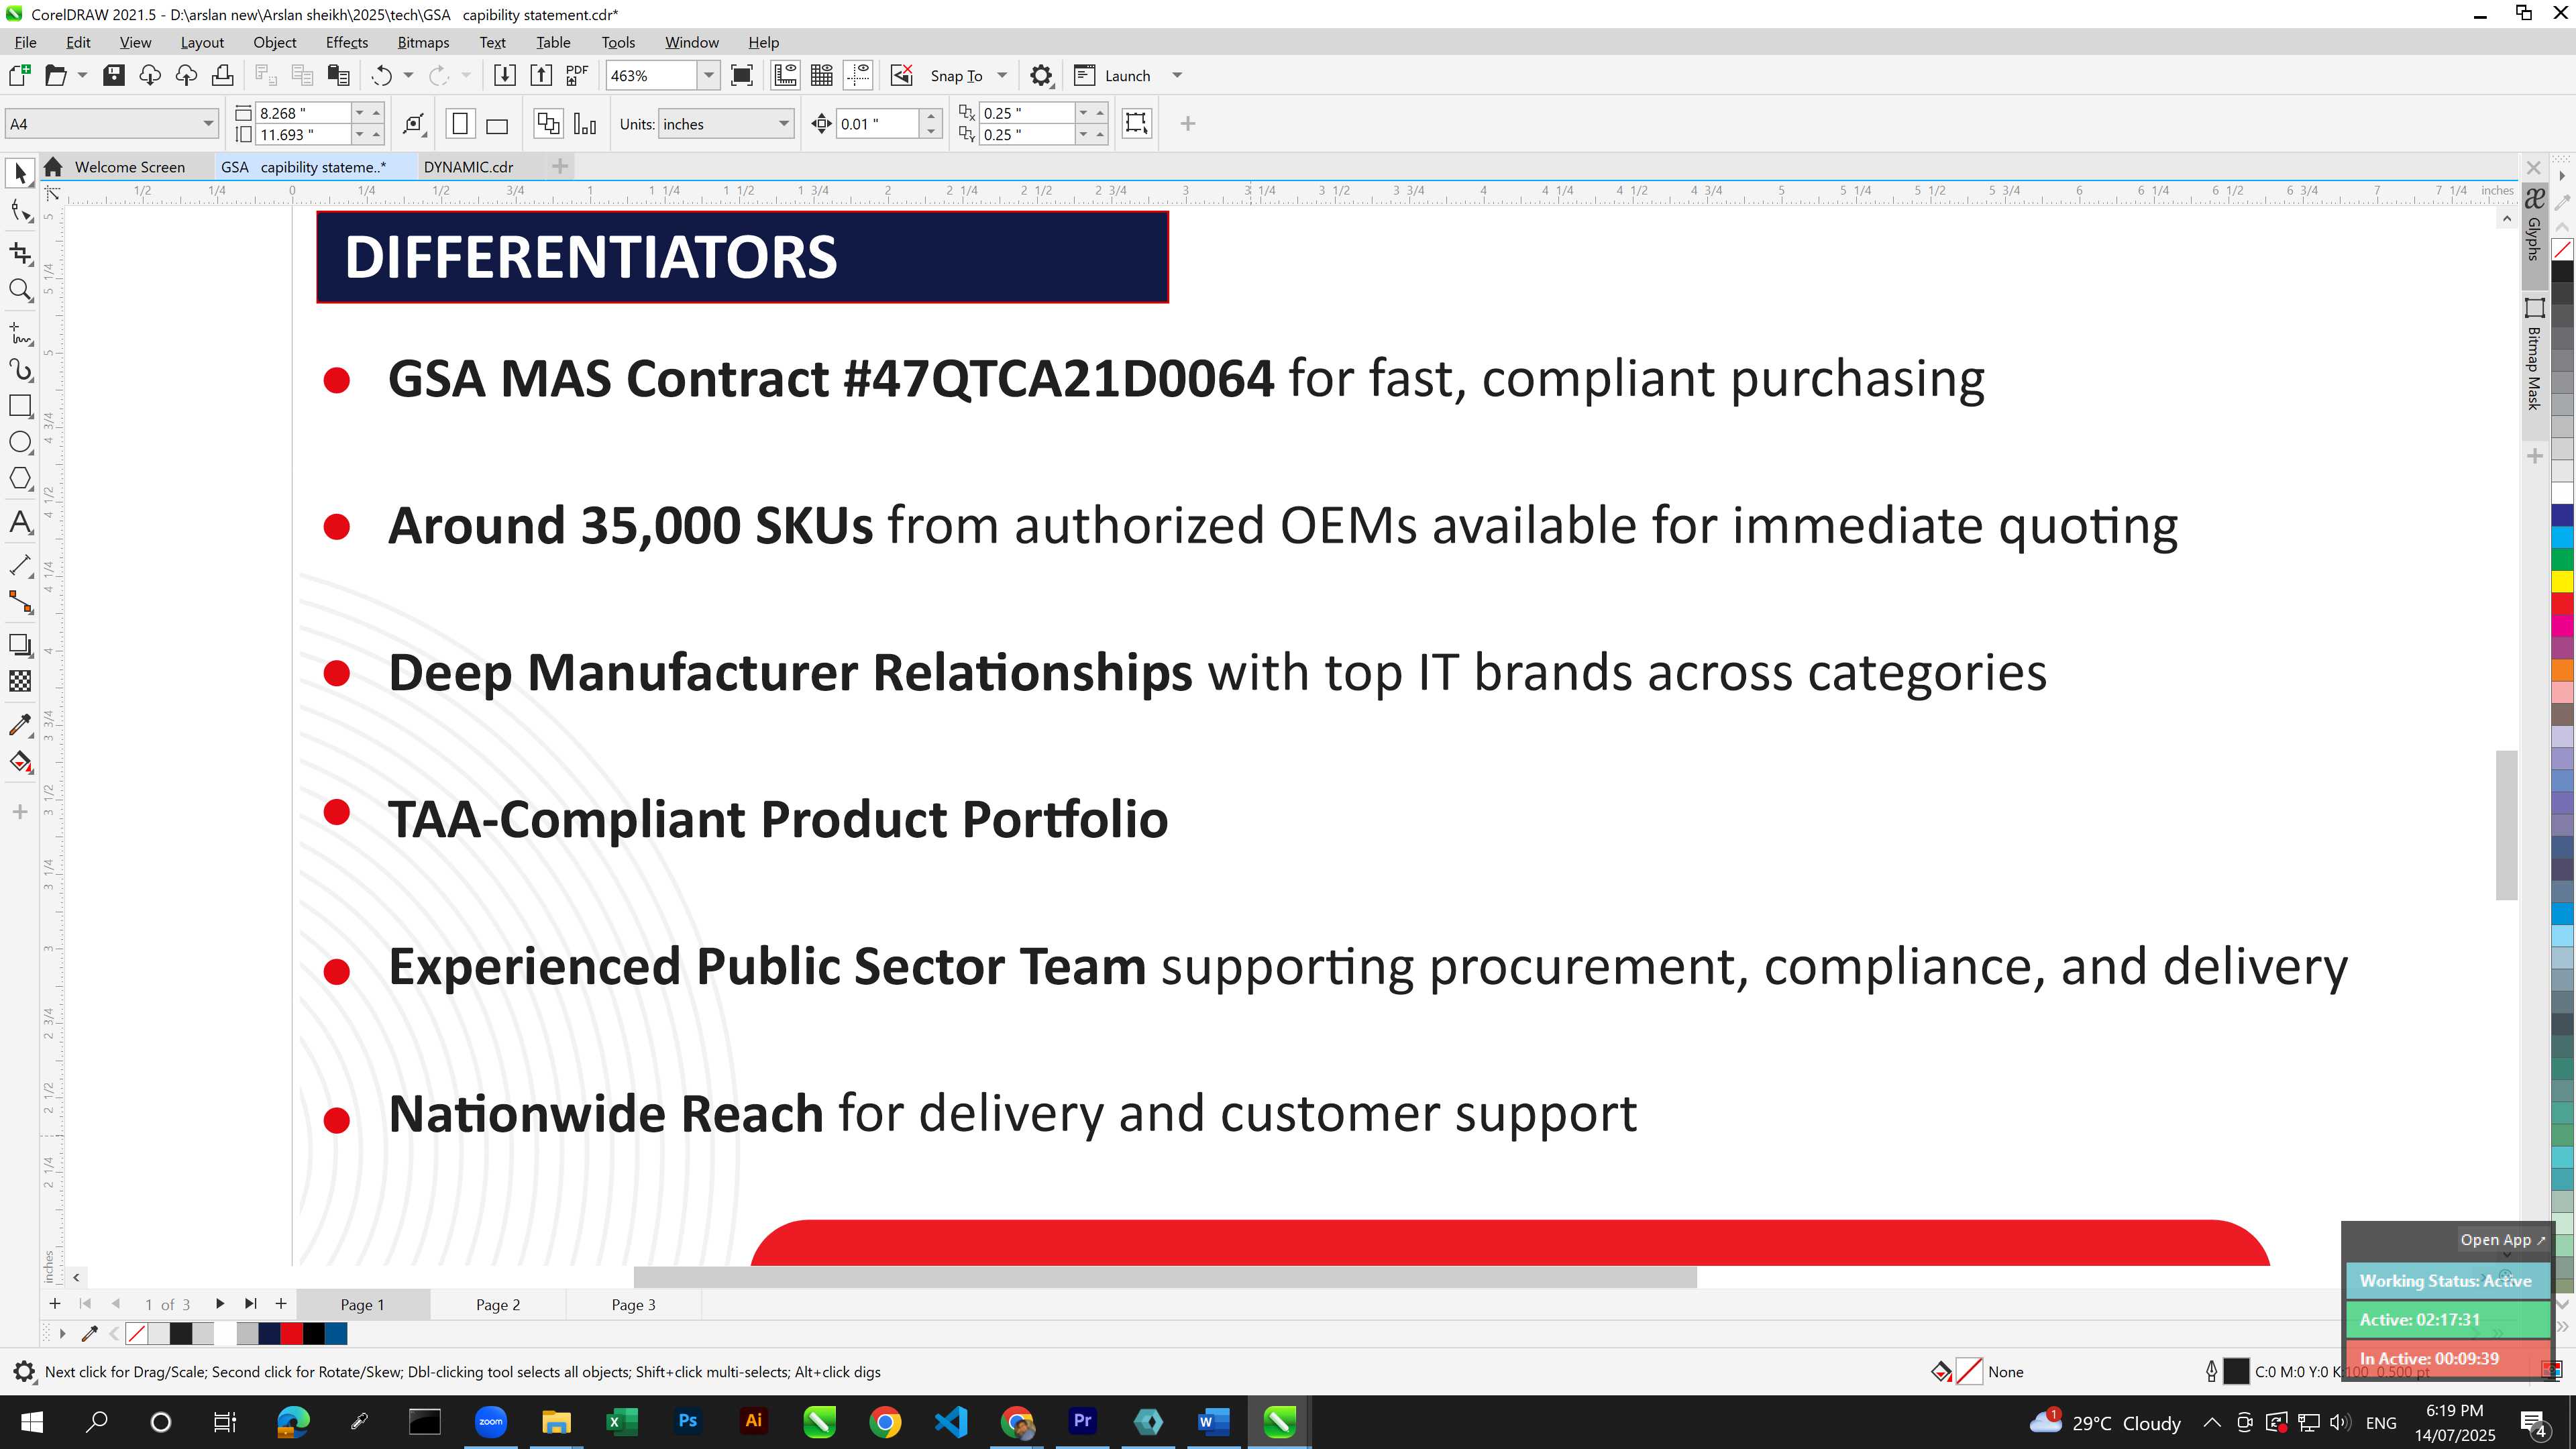
Task: Go to next page arrow
Action: (219, 1304)
